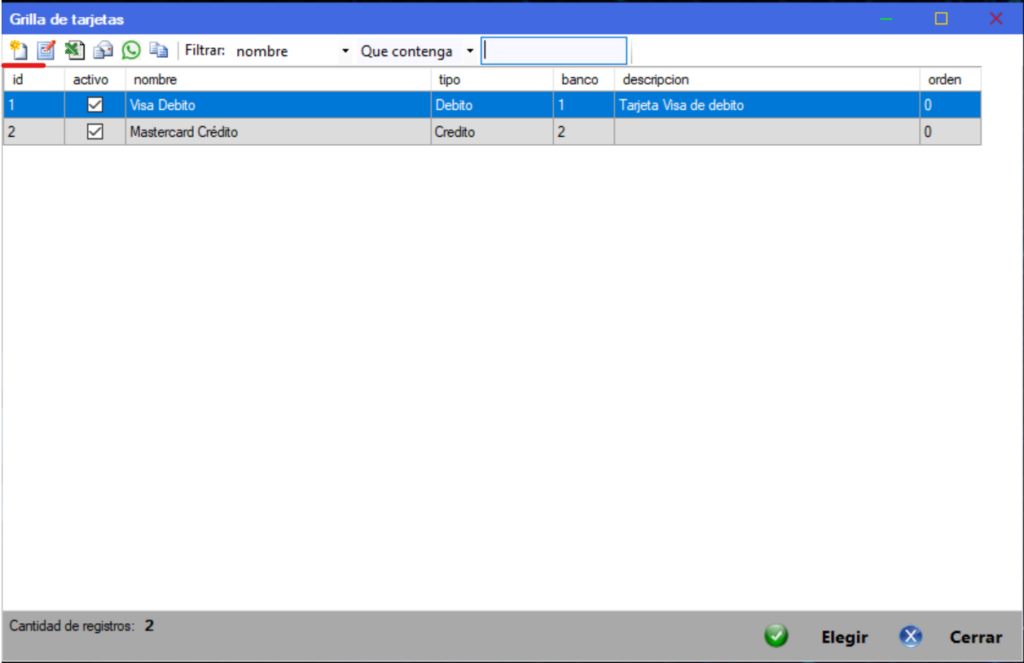Click the Debito type cell
Viewport: 1024px width, 663px height.
pyautogui.click(x=492, y=105)
